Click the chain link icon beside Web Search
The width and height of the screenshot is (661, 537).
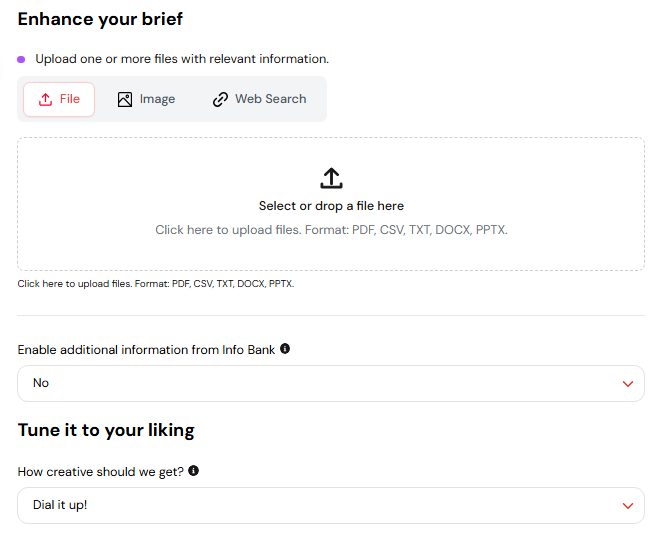click(220, 99)
